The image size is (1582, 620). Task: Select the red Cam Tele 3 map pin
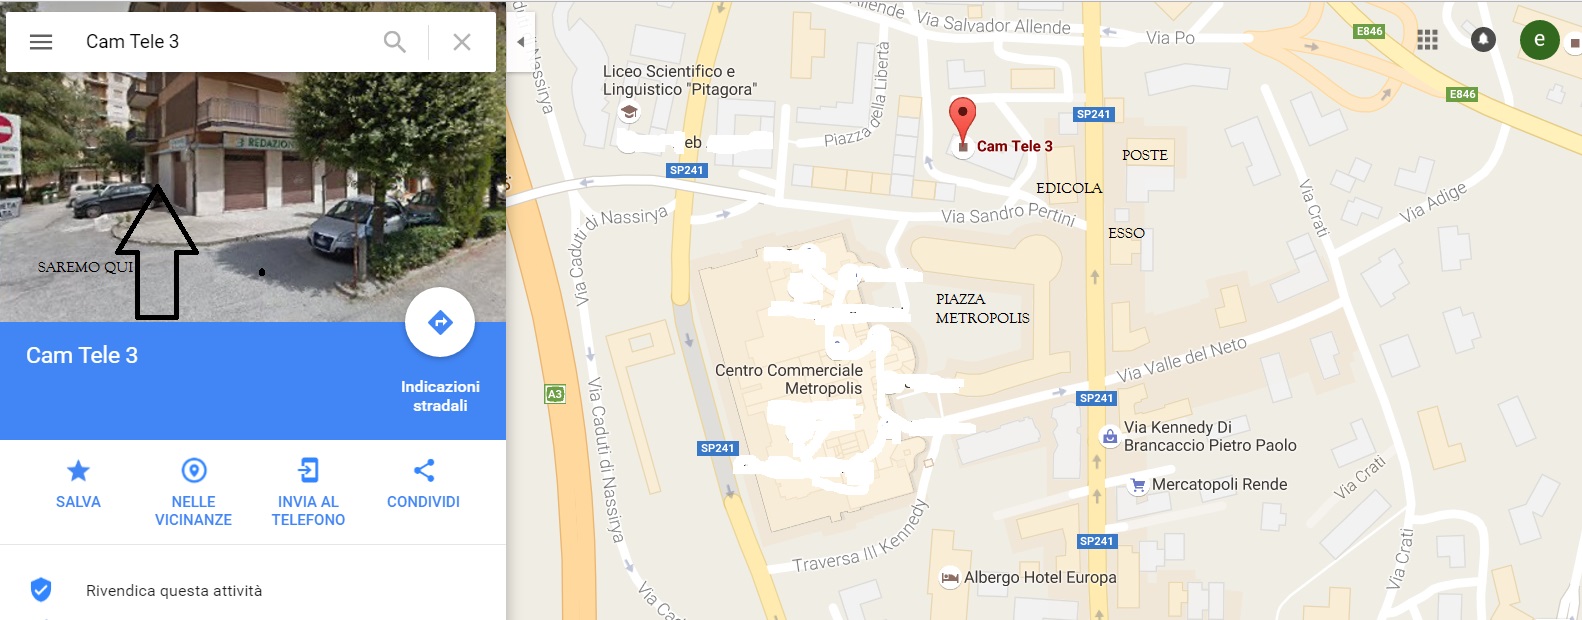point(962,121)
